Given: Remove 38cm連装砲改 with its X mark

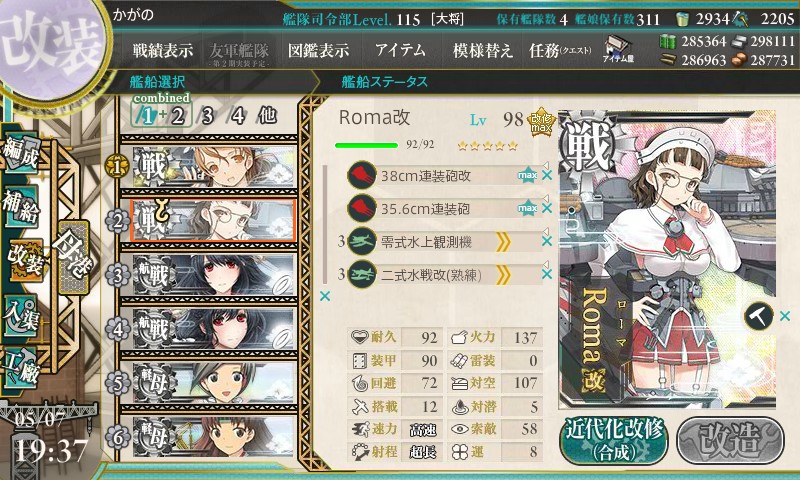Looking at the screenshot, I should pos(547,175).
